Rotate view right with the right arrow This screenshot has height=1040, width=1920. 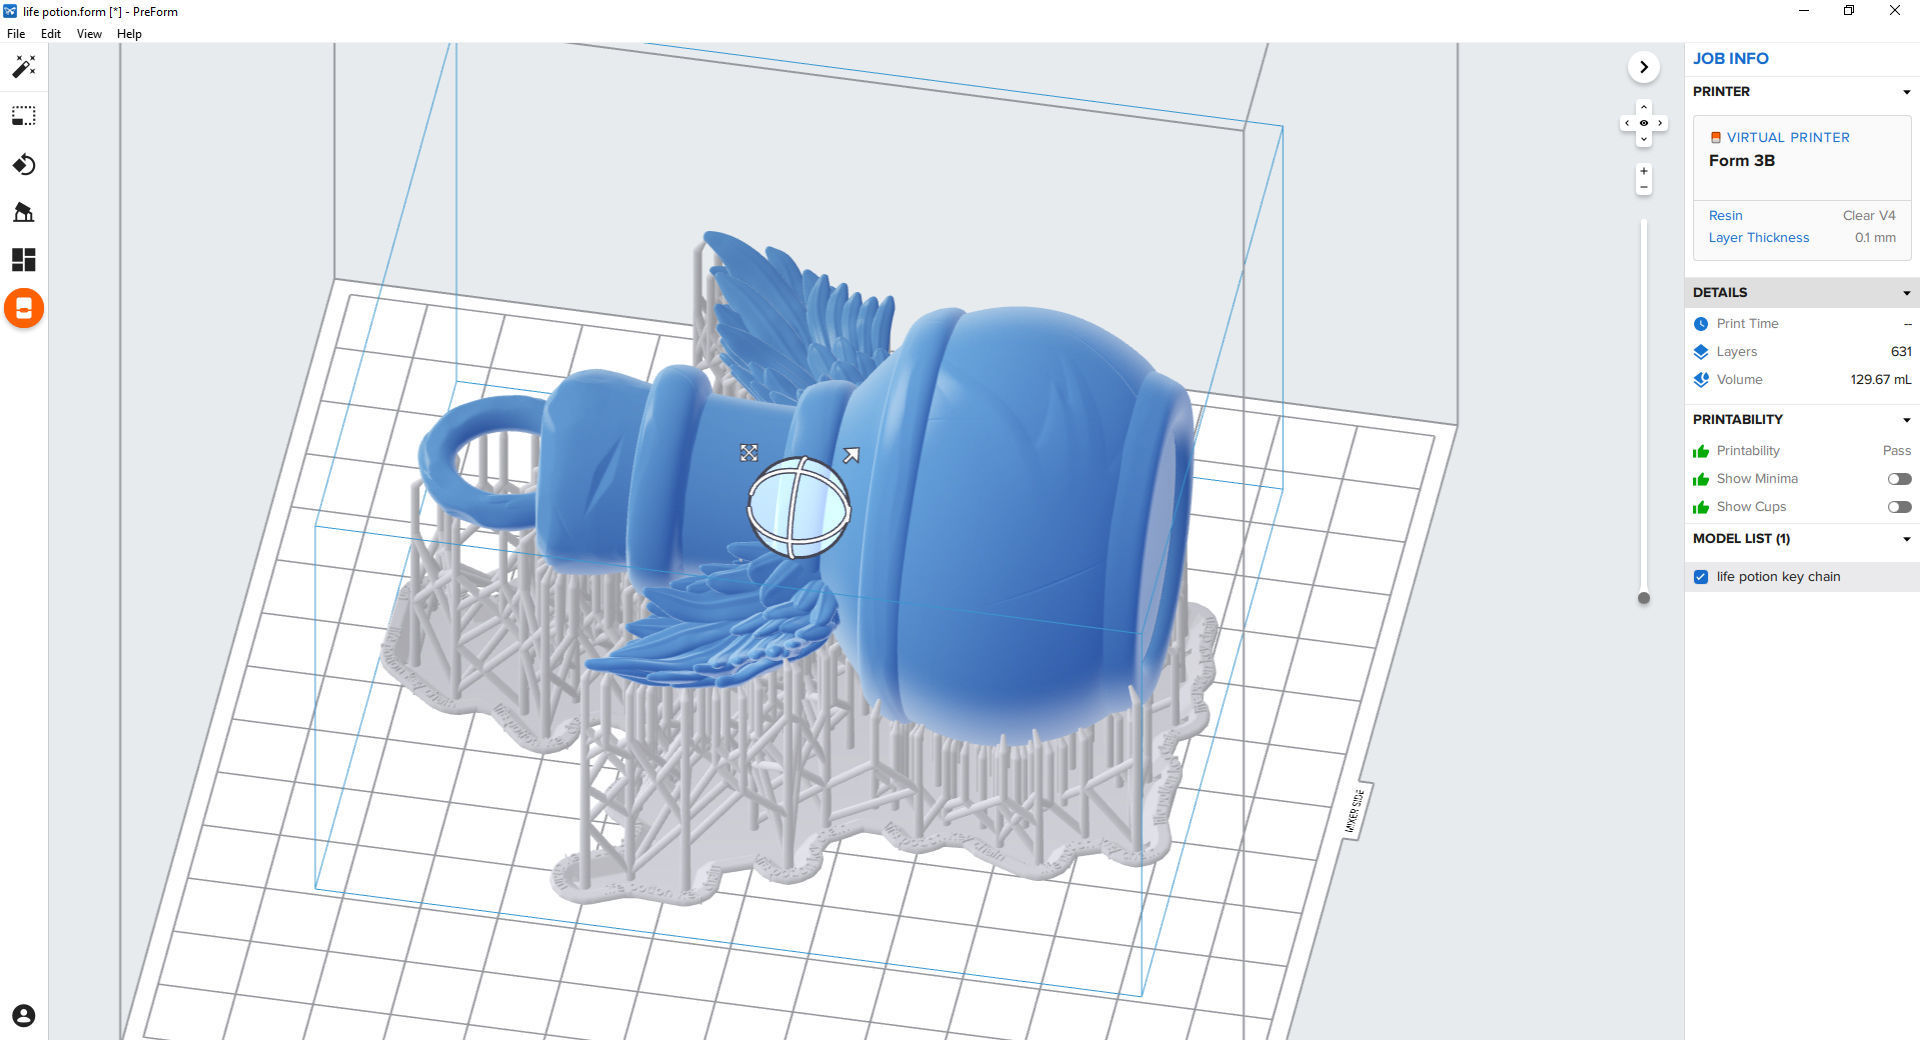pyautogui.click(x=1660, y=123)
